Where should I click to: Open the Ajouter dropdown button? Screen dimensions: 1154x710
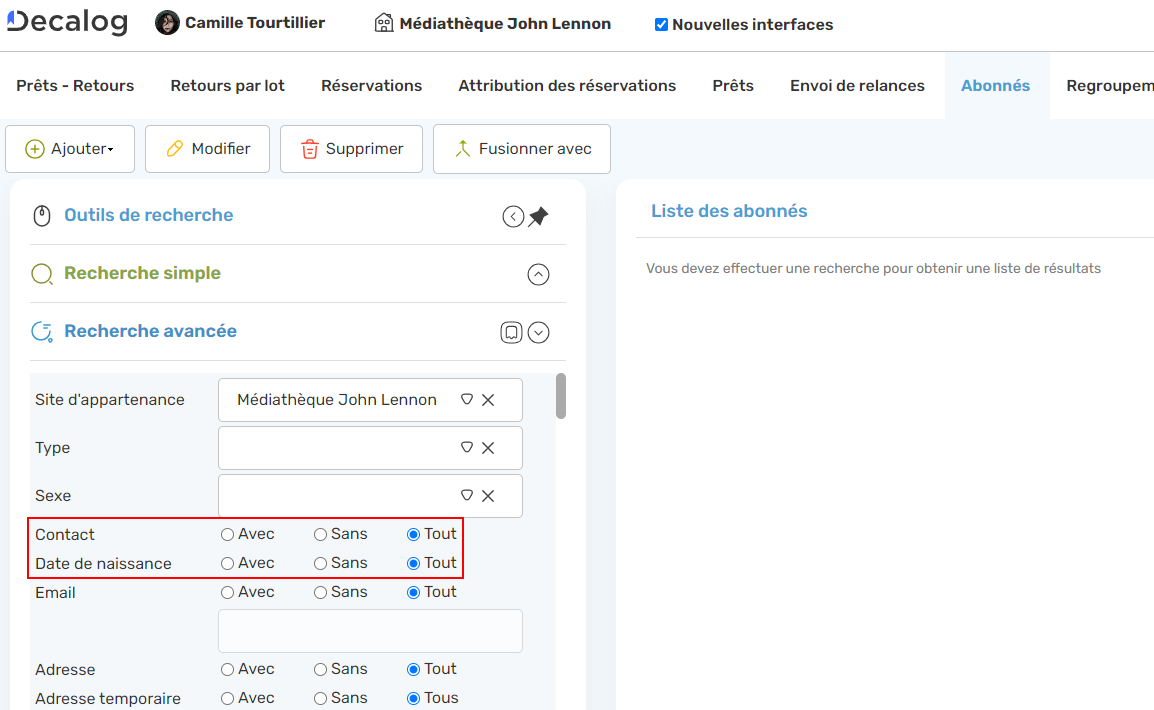(70, 149)
